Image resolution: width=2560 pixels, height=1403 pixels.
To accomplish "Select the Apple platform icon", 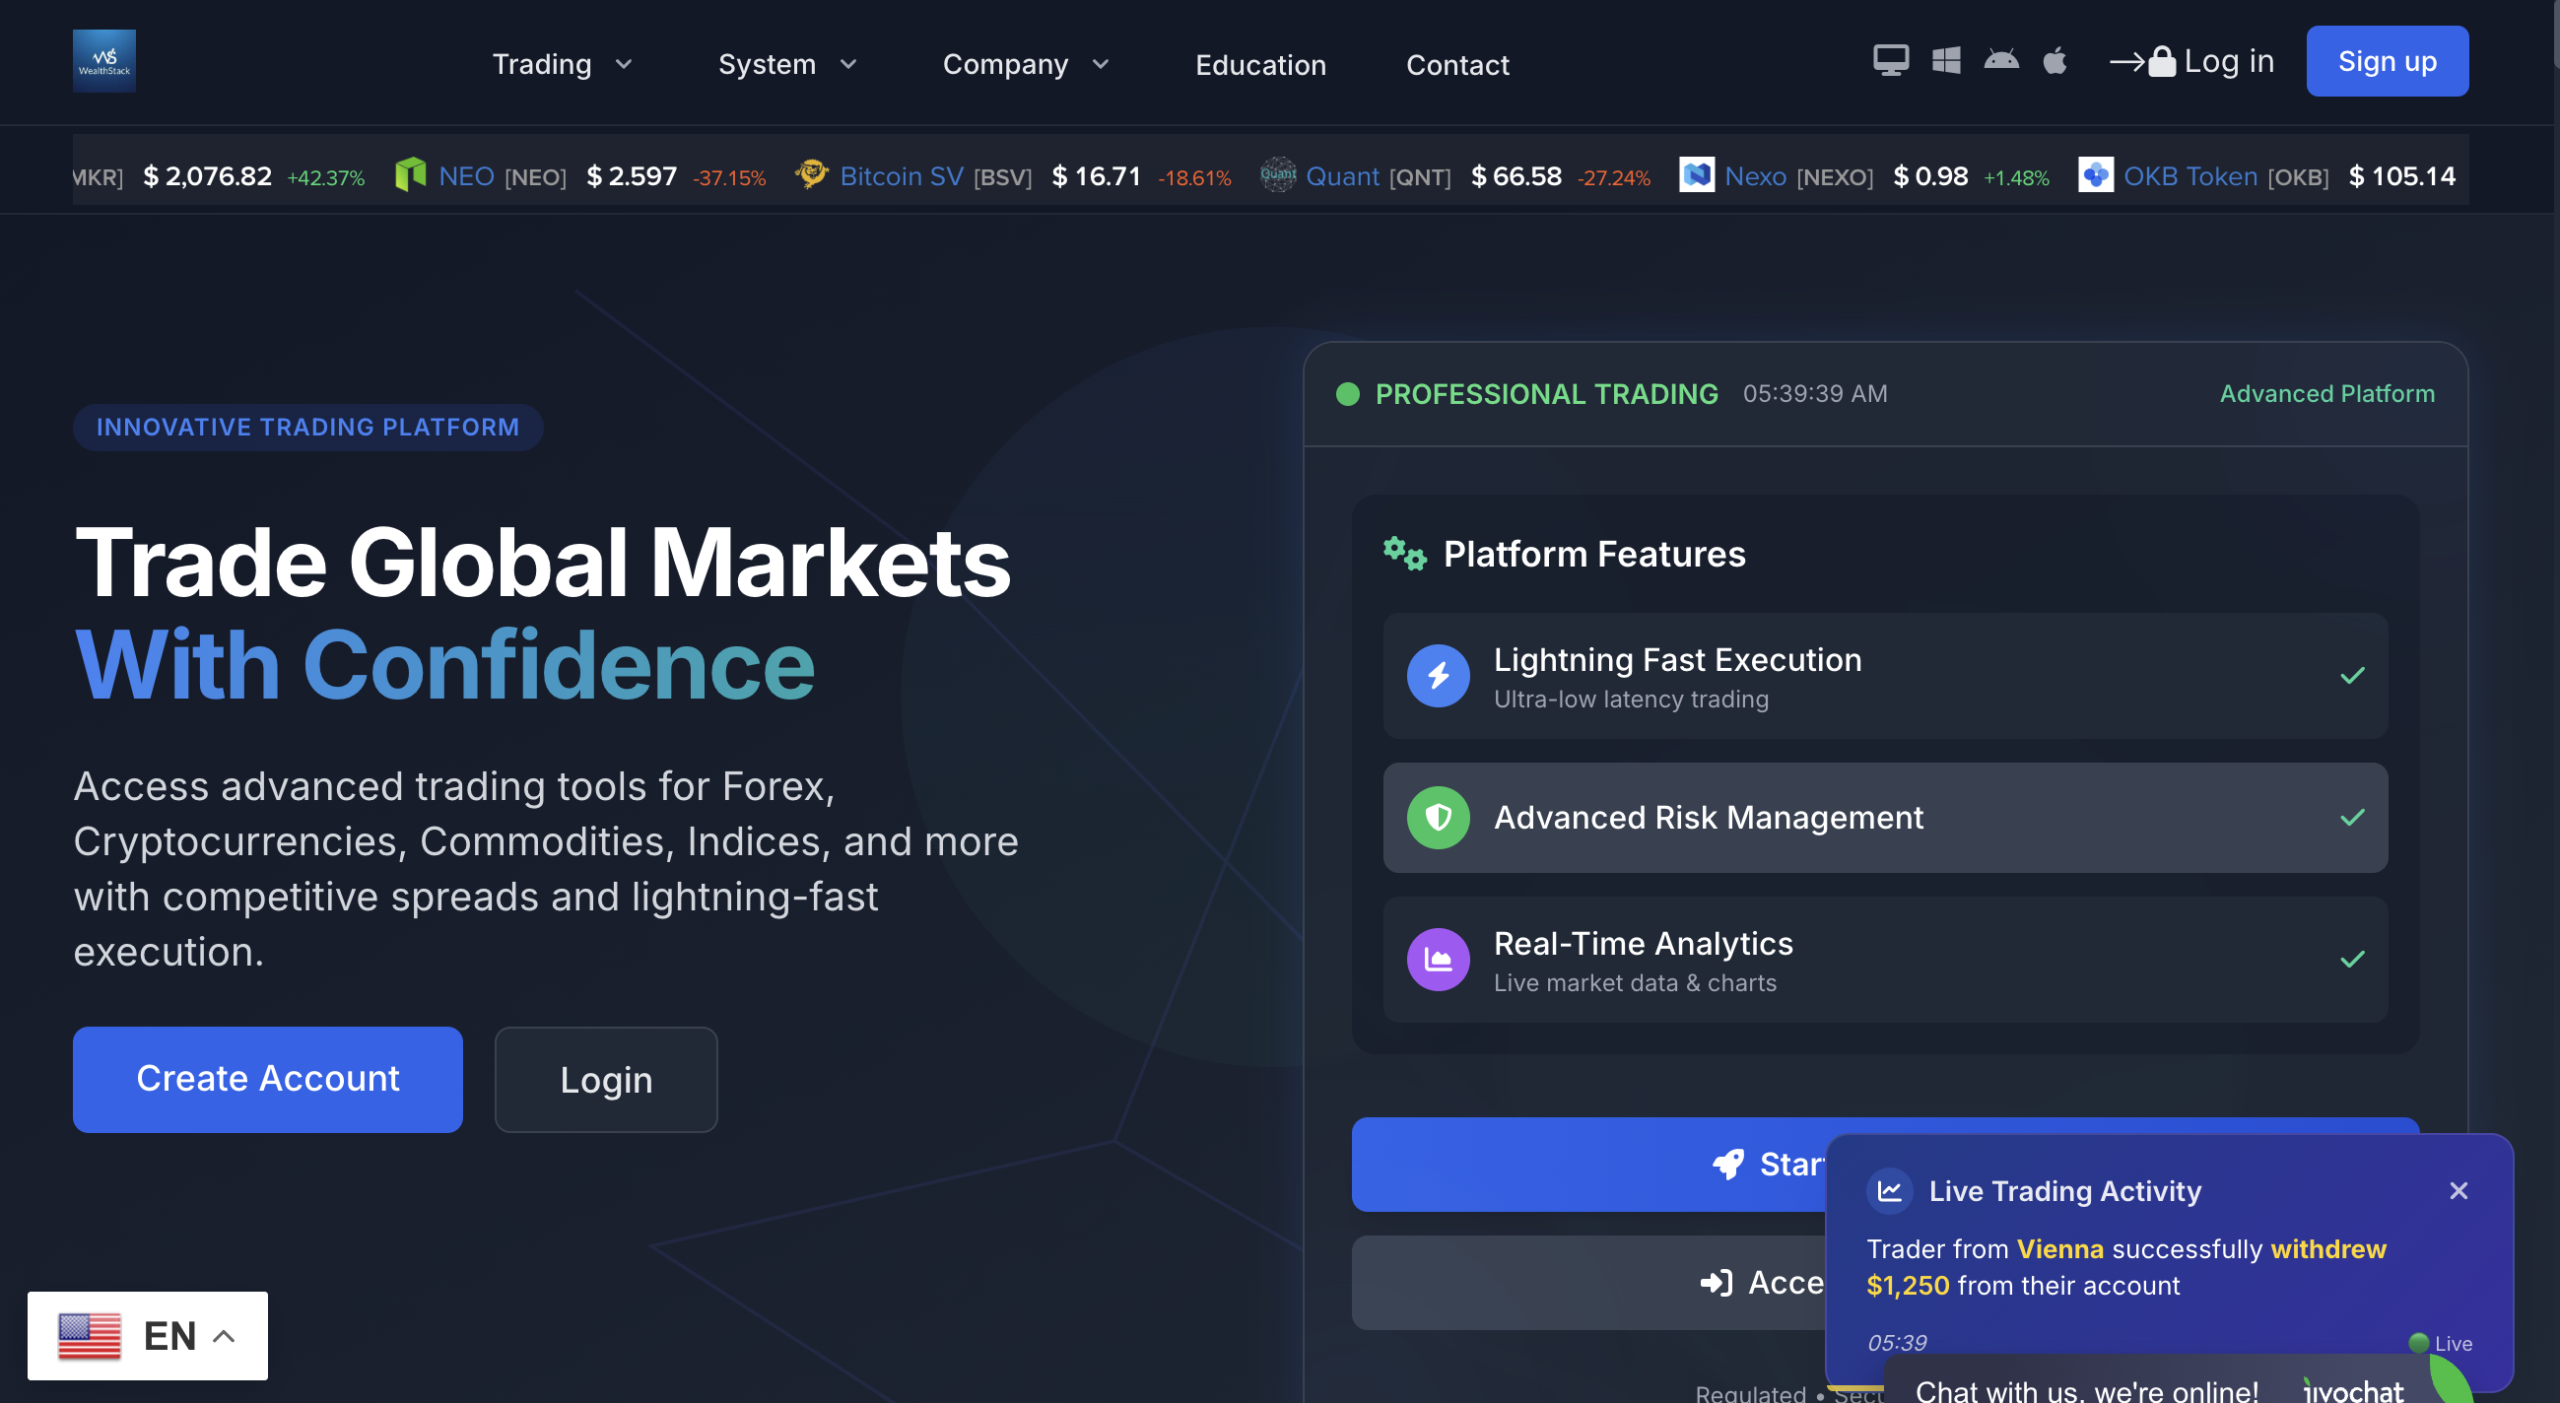I will click(x=2055, y=61).
